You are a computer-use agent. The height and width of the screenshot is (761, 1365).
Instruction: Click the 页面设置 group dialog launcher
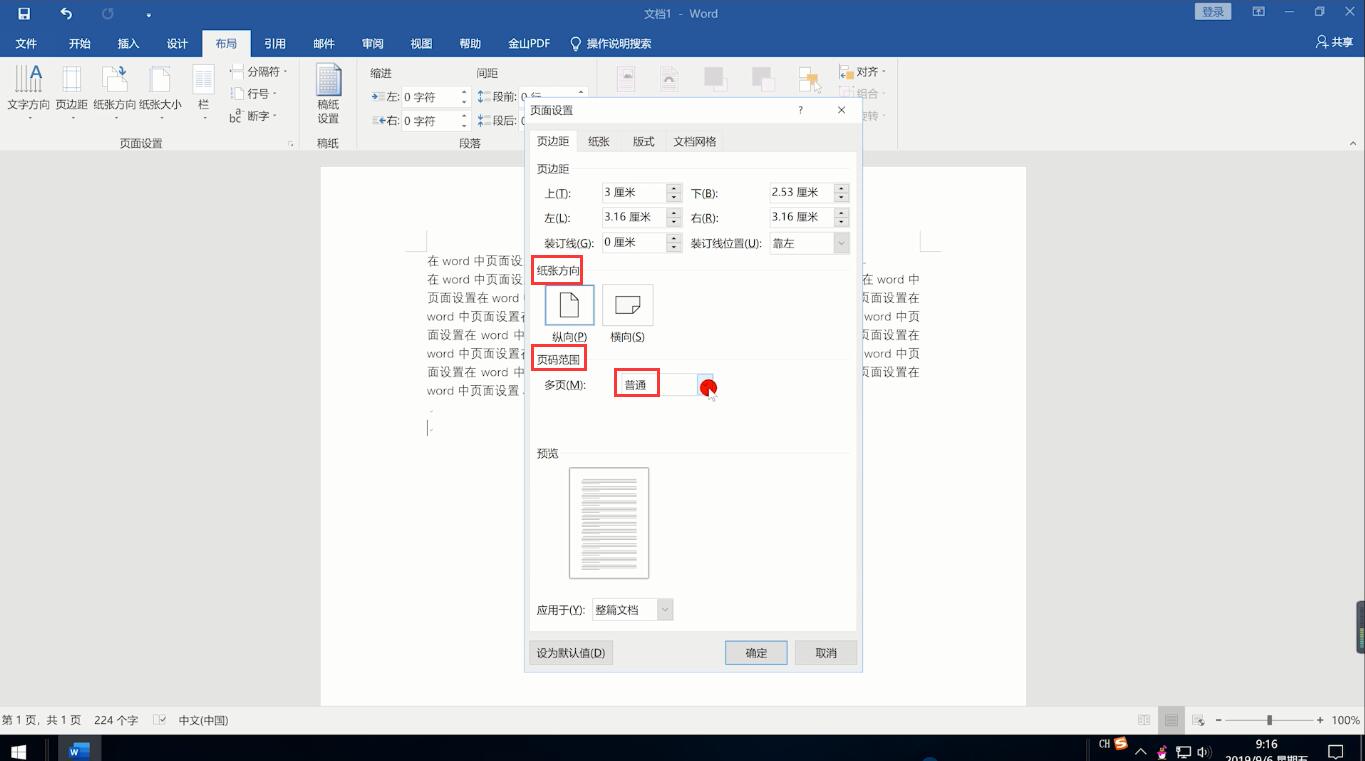click(x=291, y=144)
